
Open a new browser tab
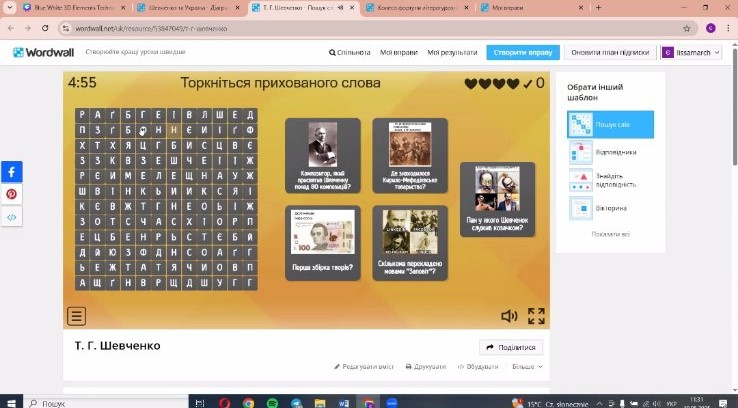pyautogui.click(x=599, y=8)
